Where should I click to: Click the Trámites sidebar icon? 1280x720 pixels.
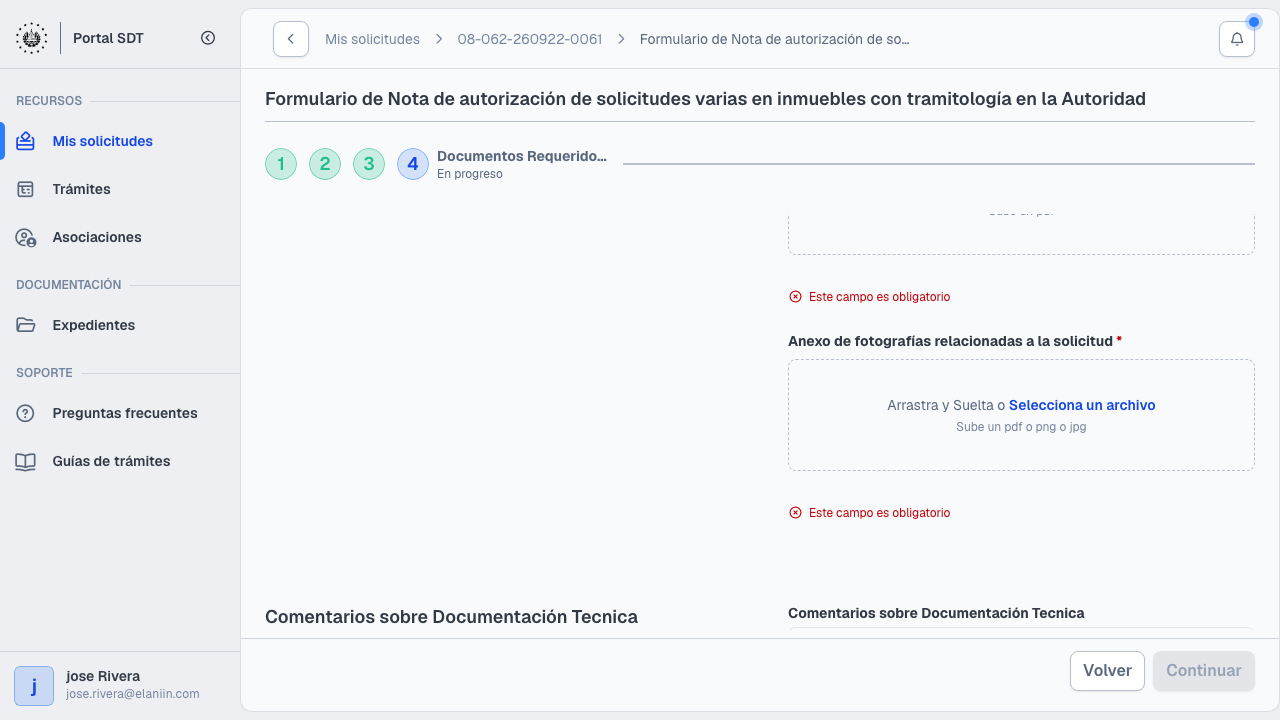click(x=26, y=189)
